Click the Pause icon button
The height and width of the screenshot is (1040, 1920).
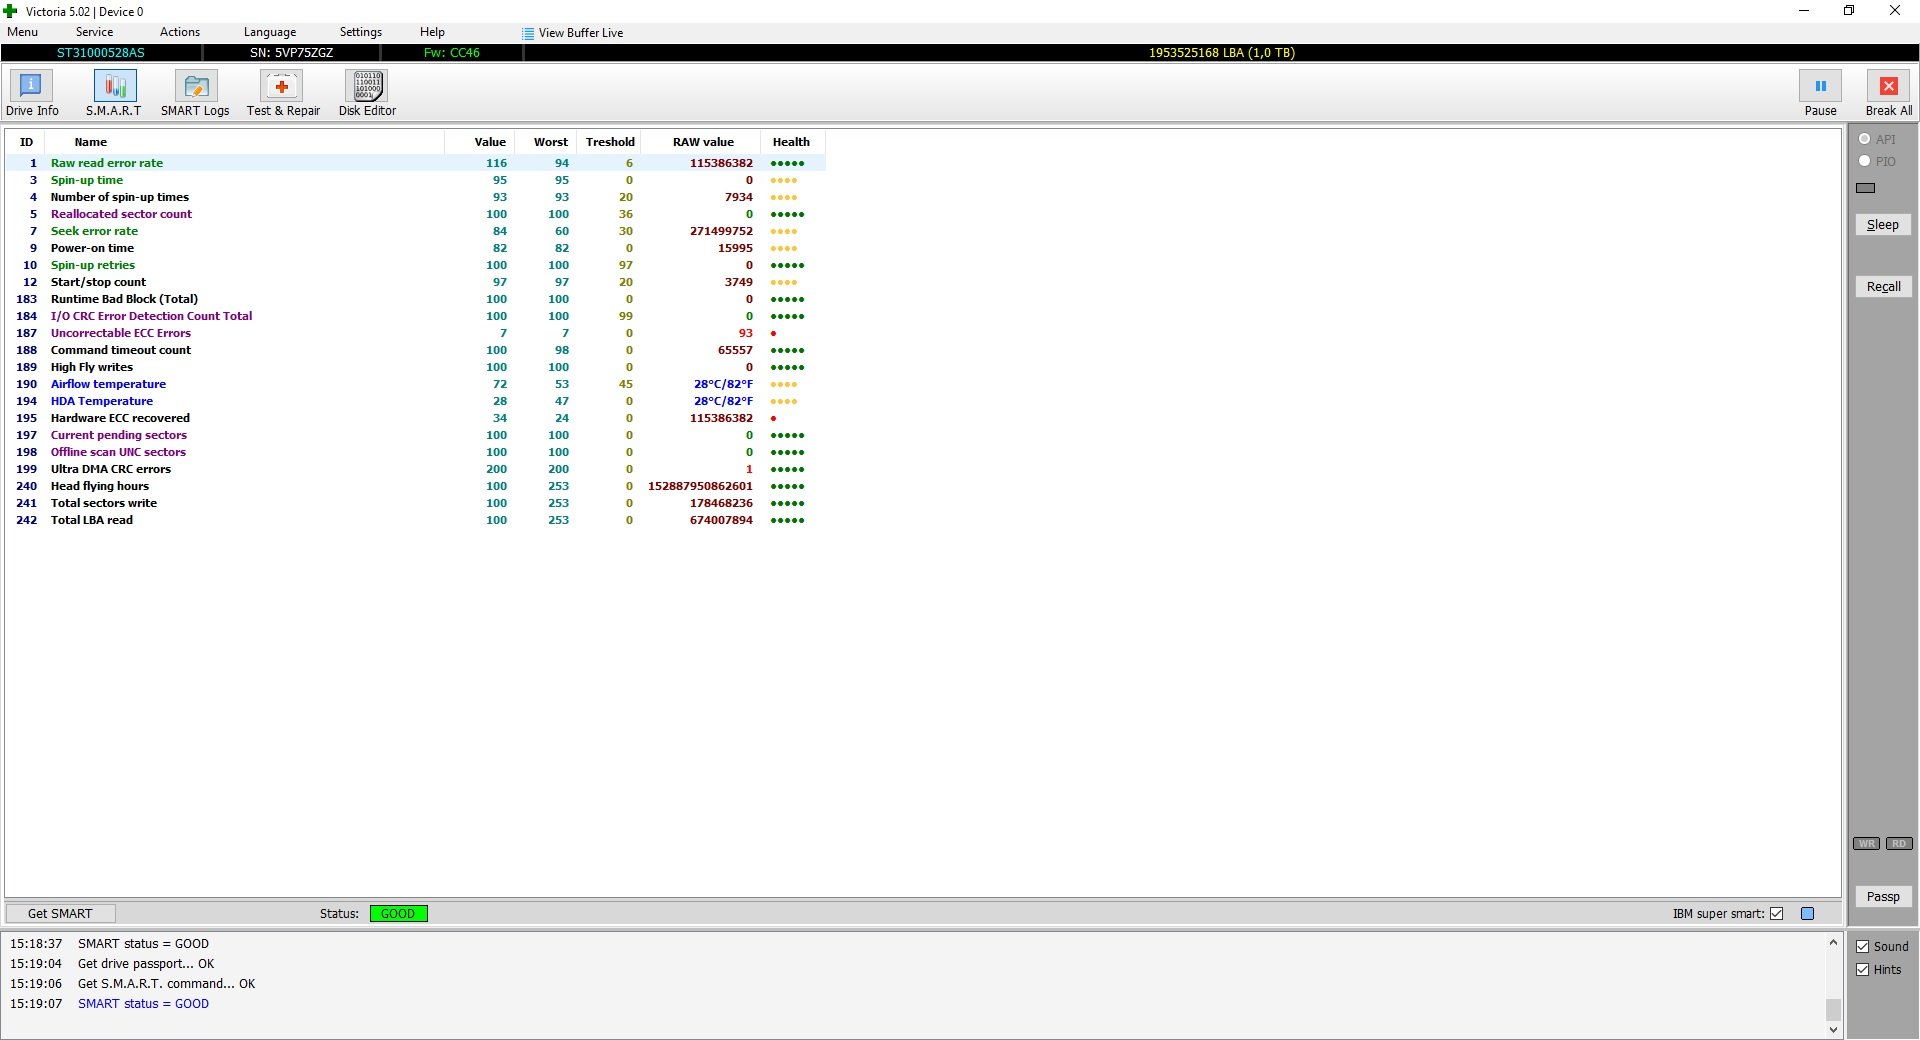coord(1820,86)
